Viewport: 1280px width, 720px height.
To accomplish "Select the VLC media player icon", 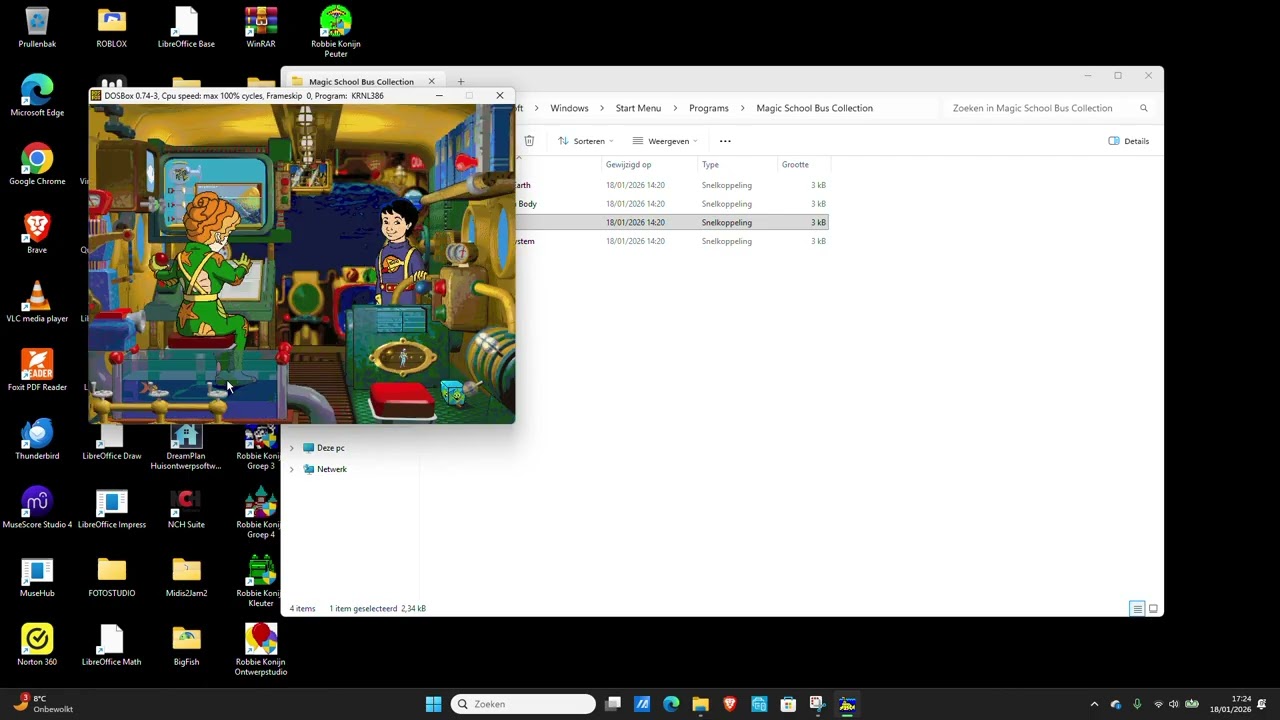I will point(37,303).
